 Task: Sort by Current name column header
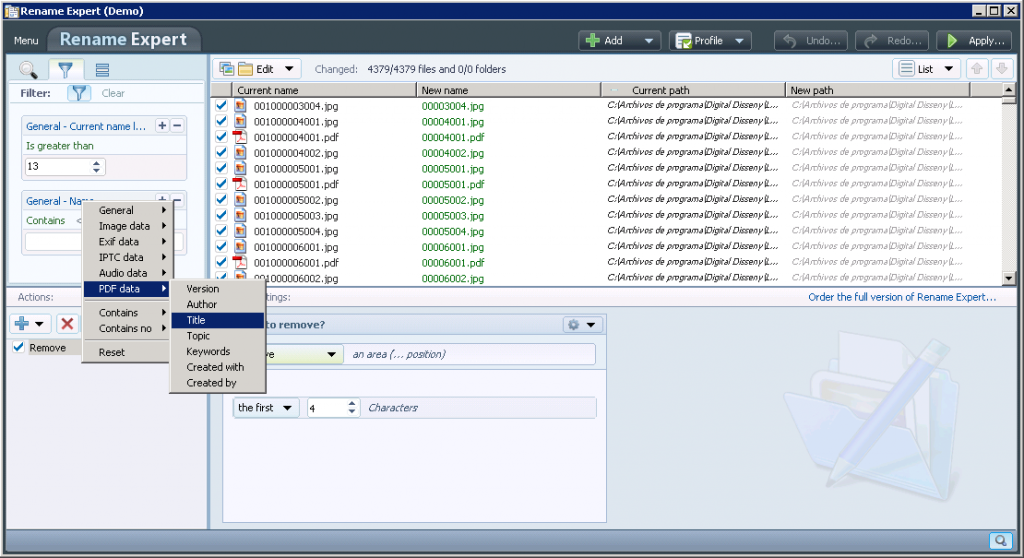point(324,90)
